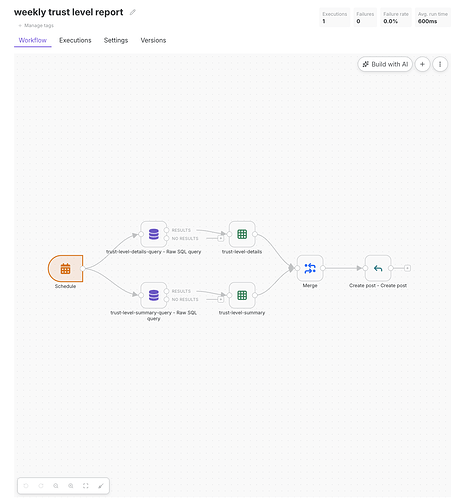The image size is (456, 500).
Task: Open the Merge node
Action: point(310,268)
